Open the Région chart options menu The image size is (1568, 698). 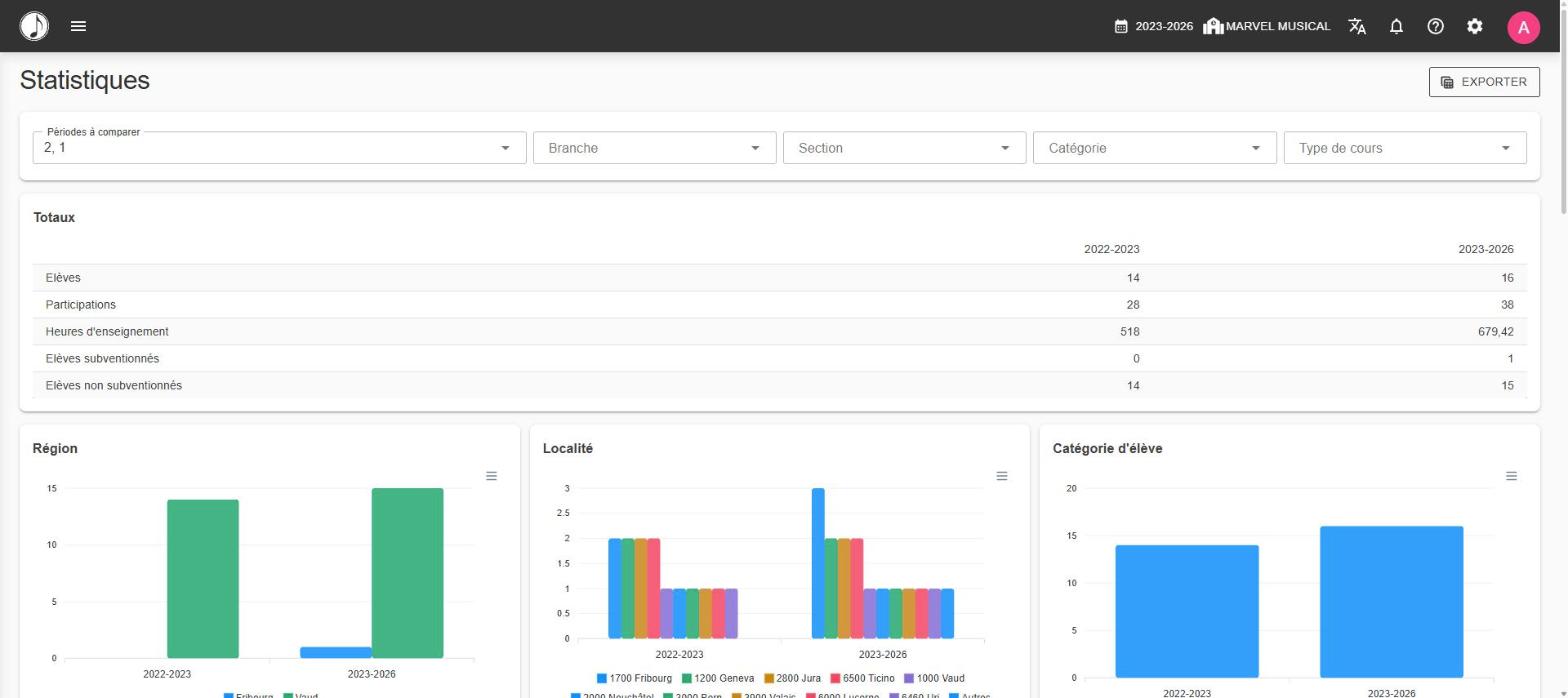tap(491, 476)
